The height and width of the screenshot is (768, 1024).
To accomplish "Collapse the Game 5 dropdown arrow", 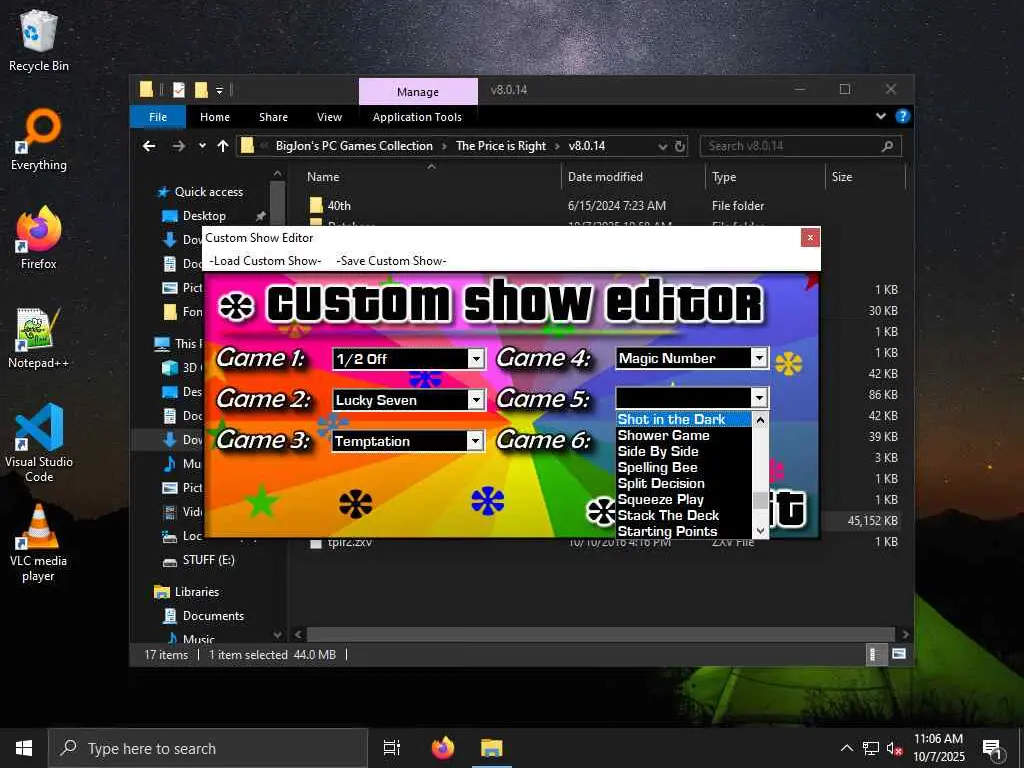I will [759, 398].
